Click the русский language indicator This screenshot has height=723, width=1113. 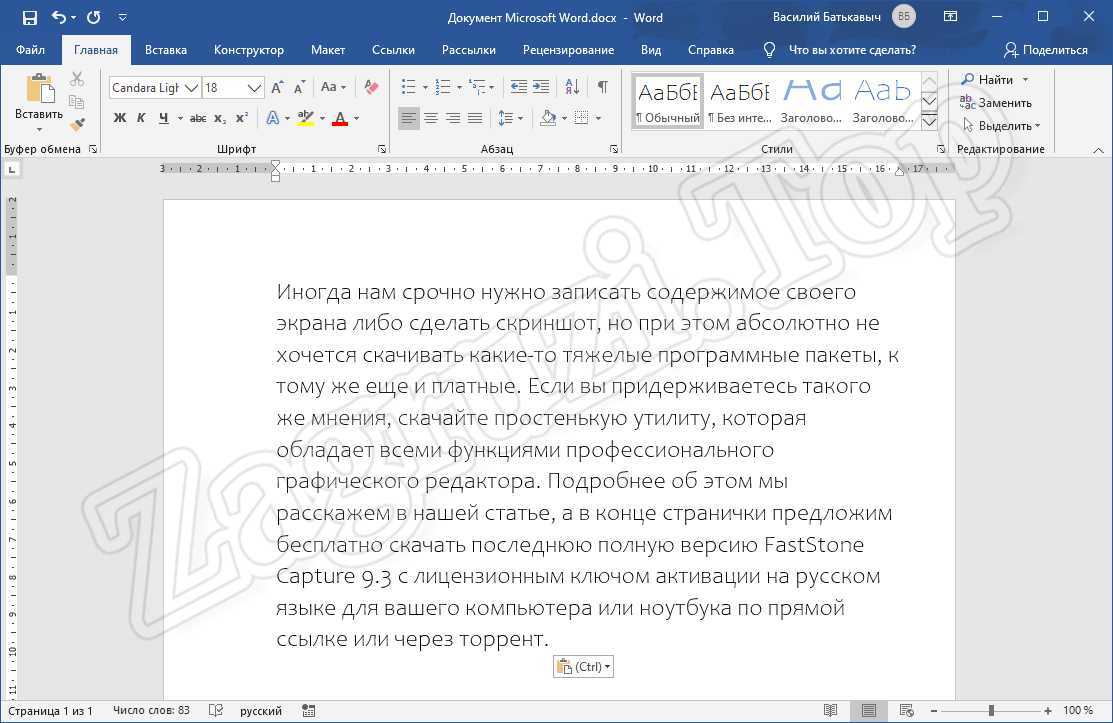tap(261, 710)
